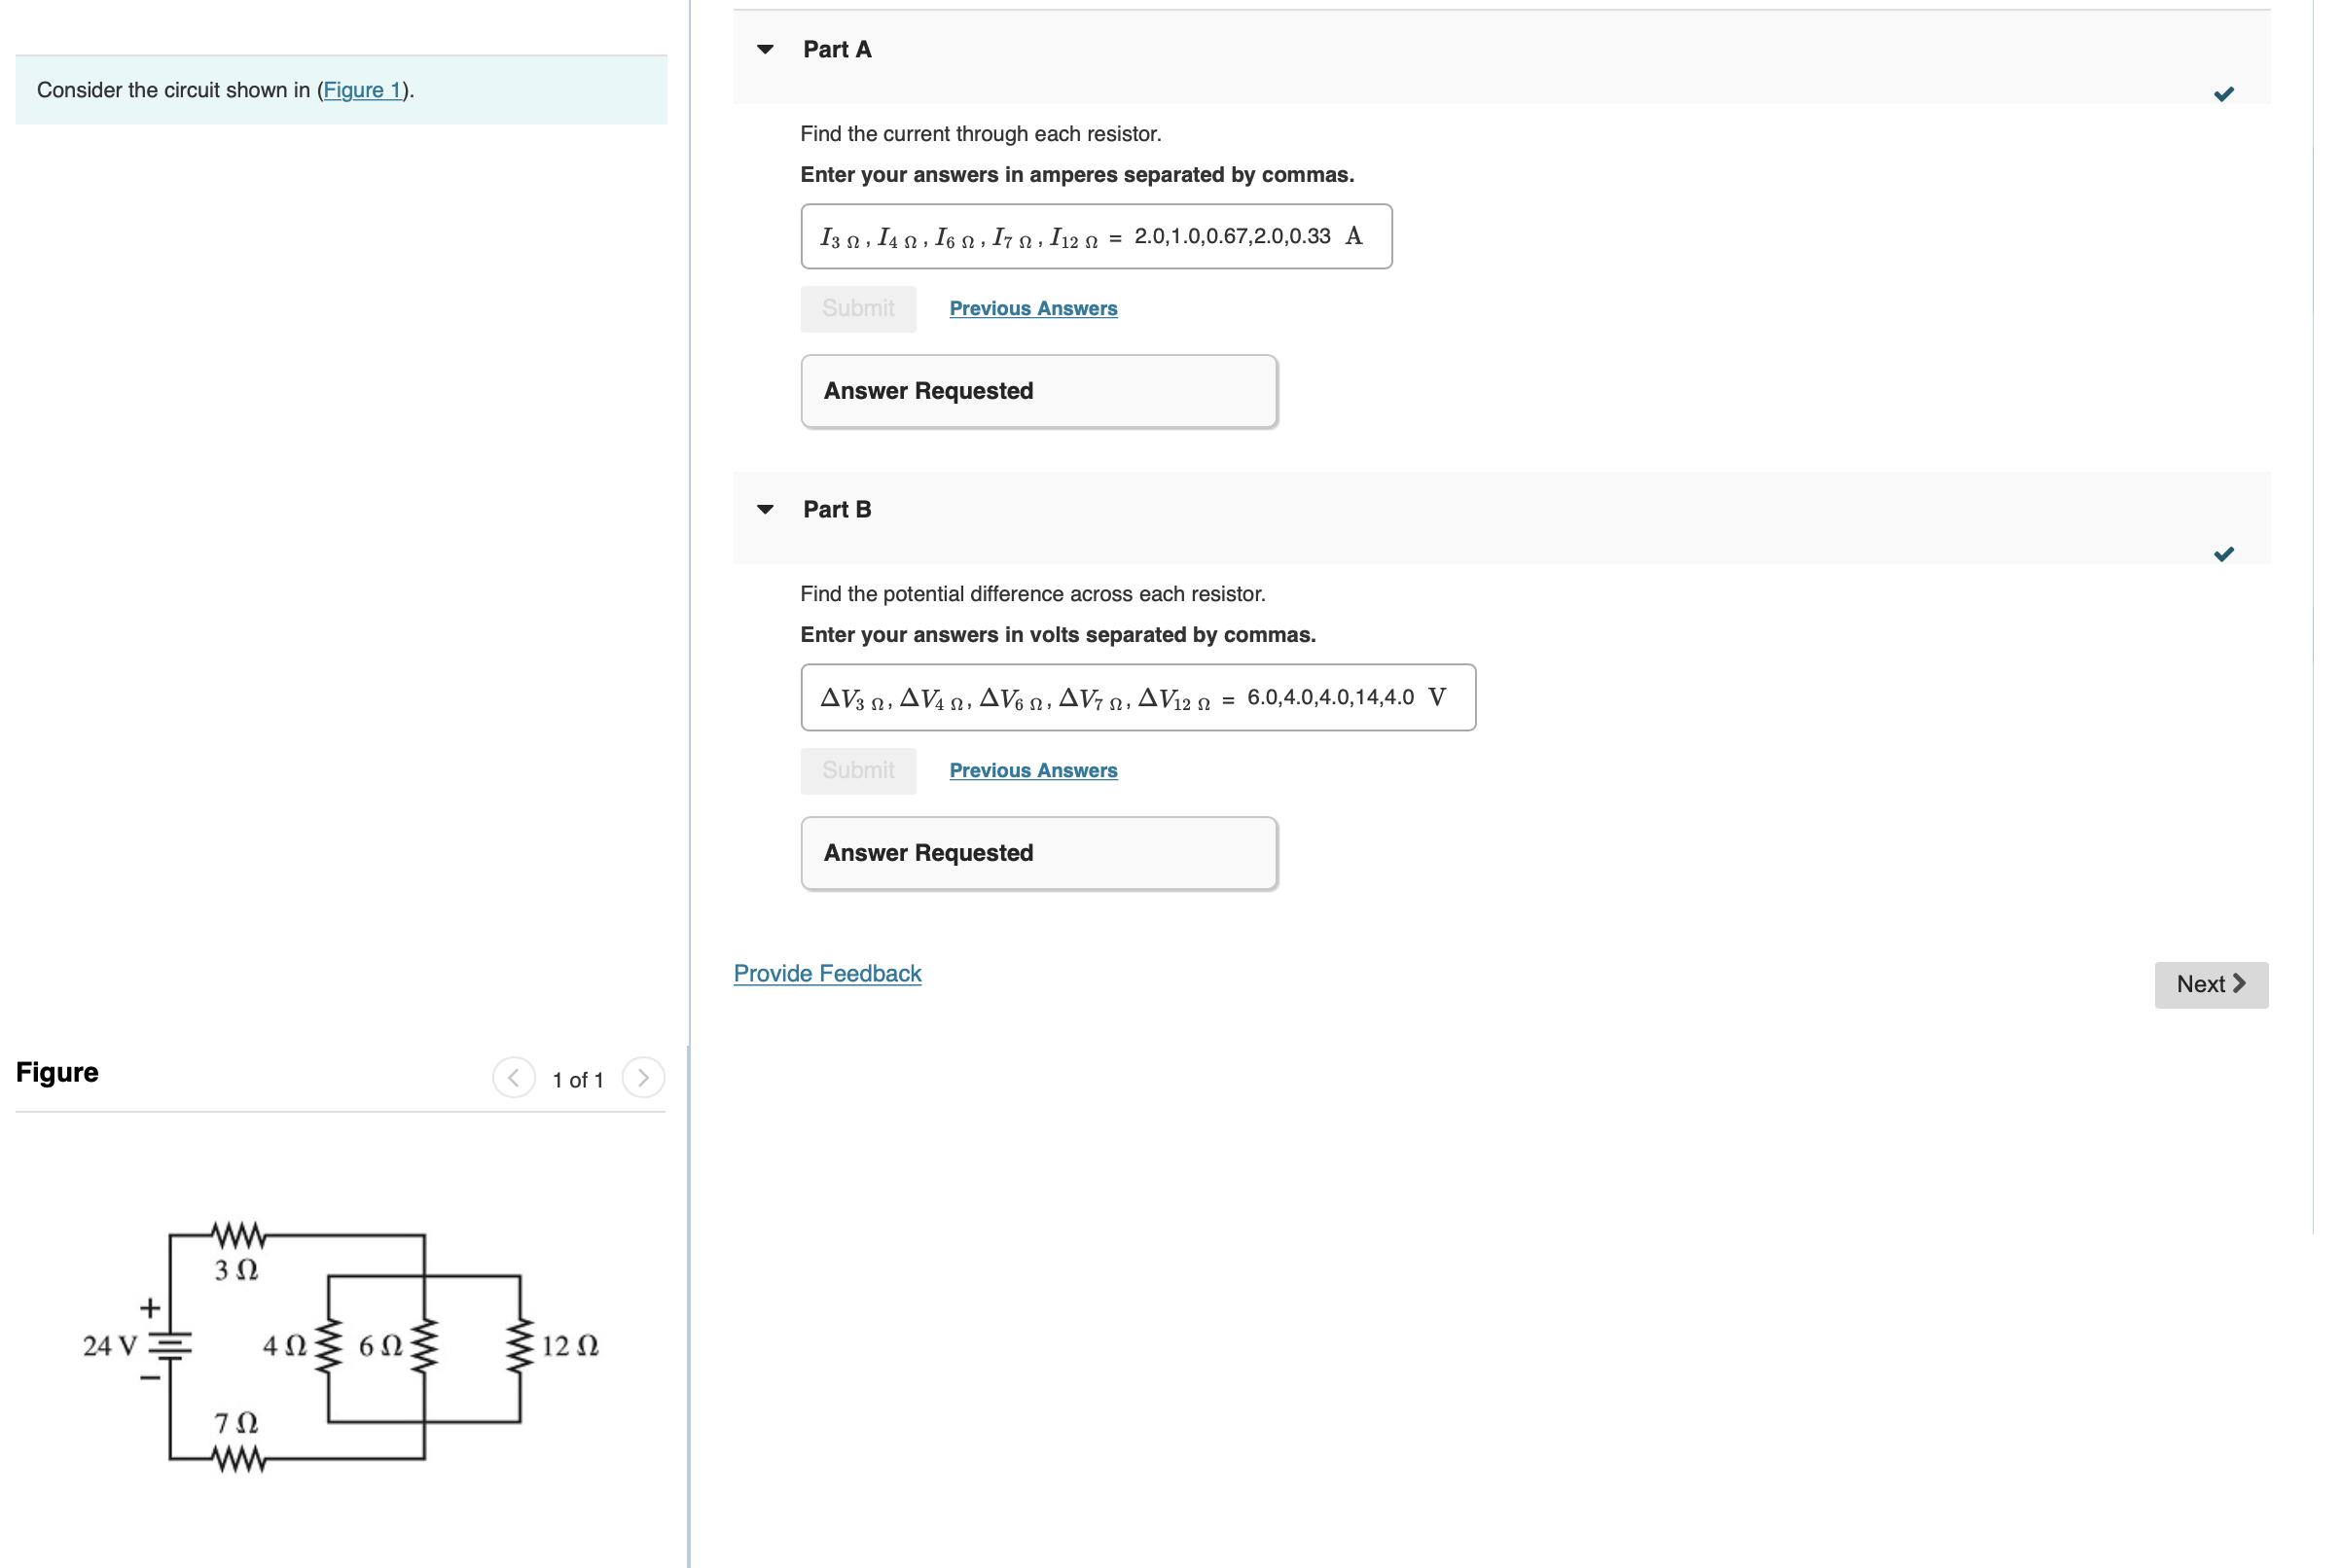This screenshot has height=1568, width=2341.
Task: Click Answer Requested box in Part B
Action: 1038,853
